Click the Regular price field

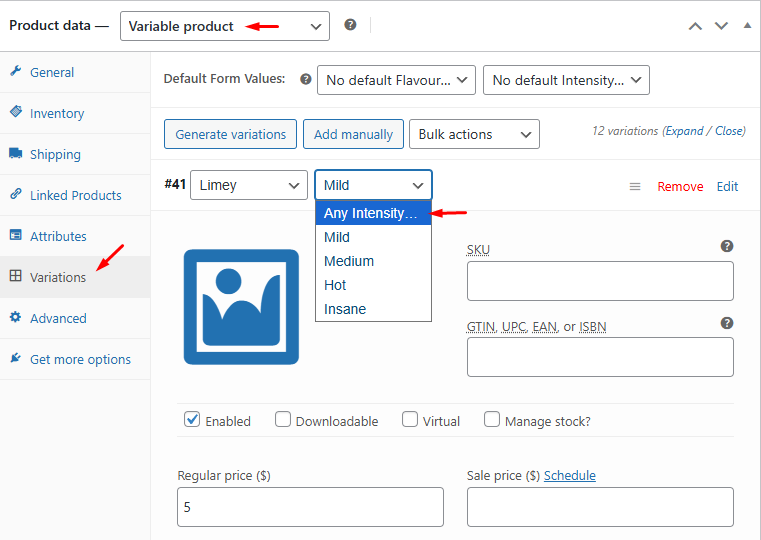coord(310,507)
